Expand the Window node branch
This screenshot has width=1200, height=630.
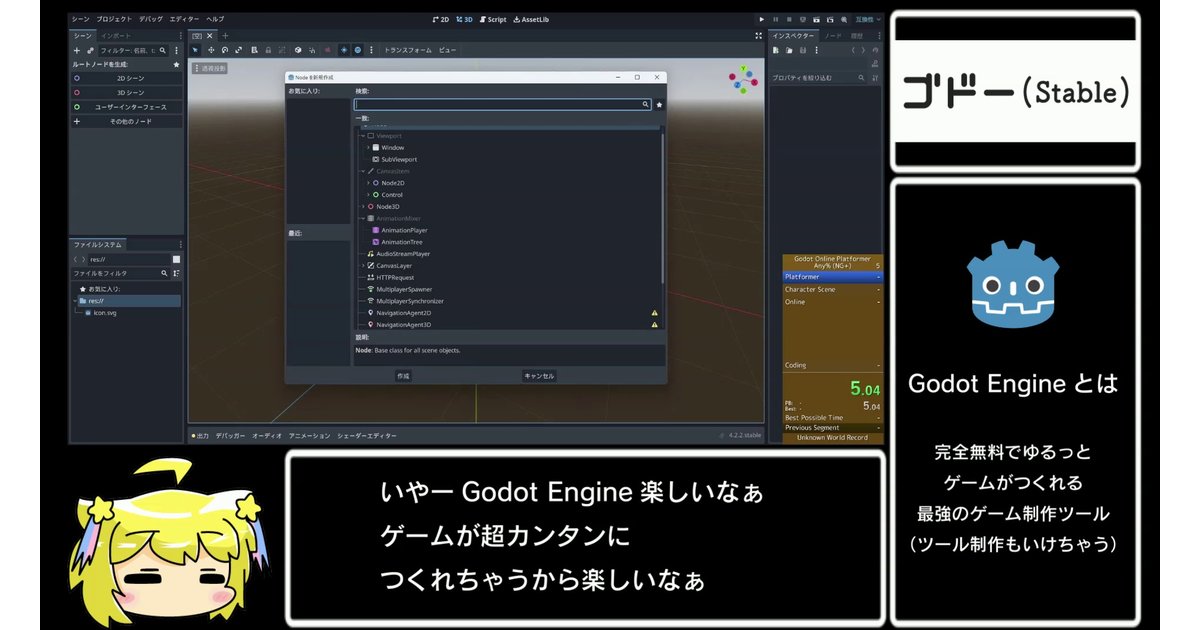pos(367,147)
